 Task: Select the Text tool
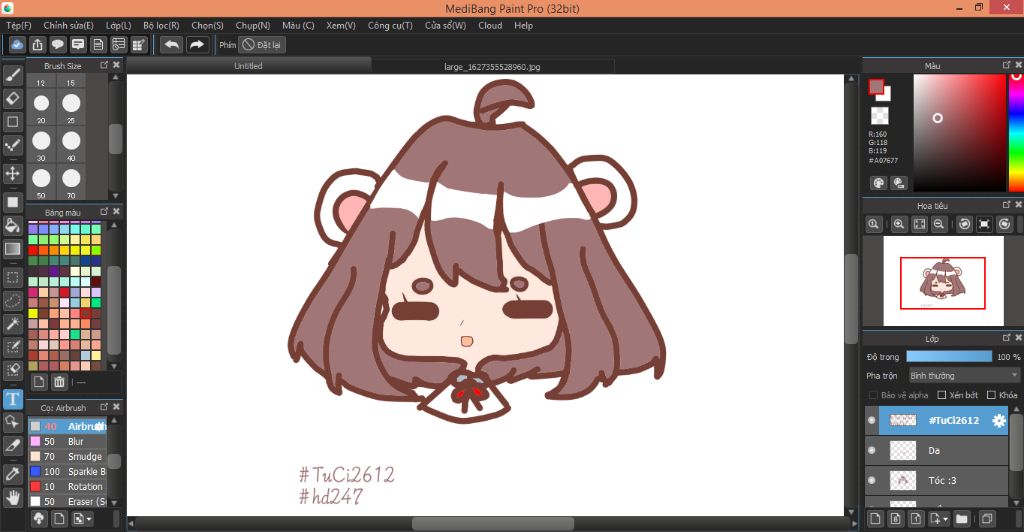[x=12, y=399]
